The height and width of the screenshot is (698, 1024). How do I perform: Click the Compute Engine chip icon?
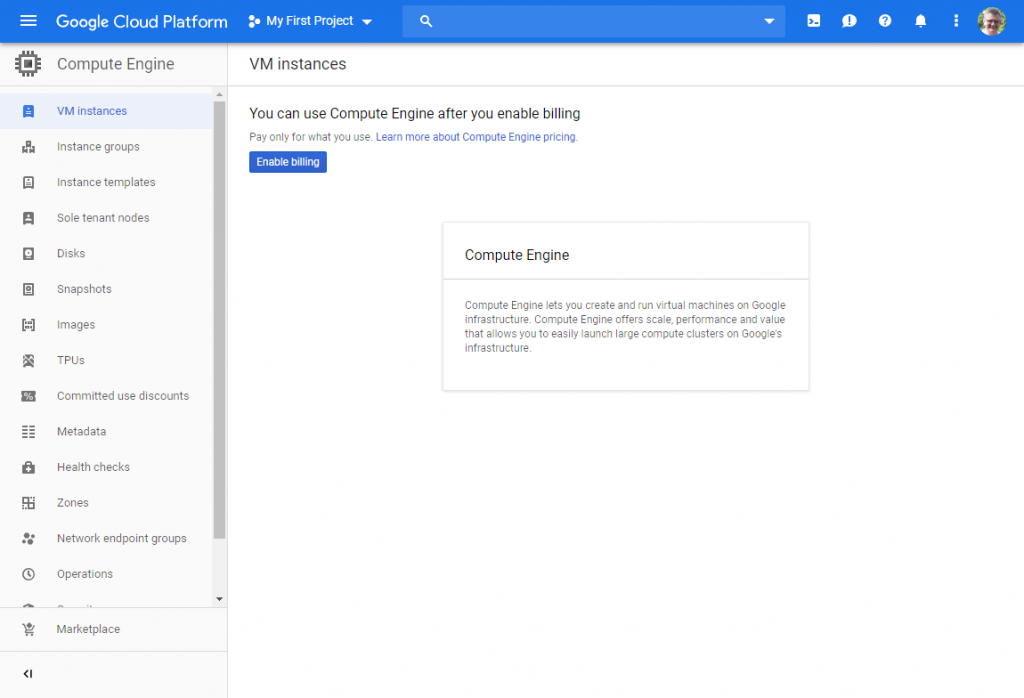pos(28,64)
